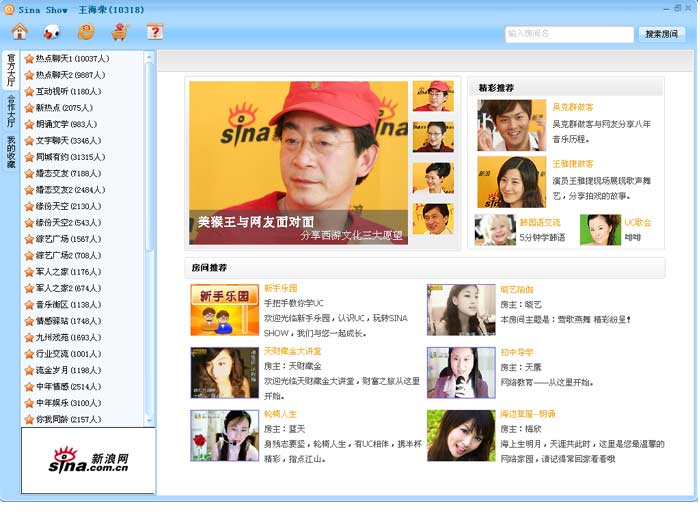
Task: Click the green-background thumbnail for UC歌会
Action: pos(600,230)
